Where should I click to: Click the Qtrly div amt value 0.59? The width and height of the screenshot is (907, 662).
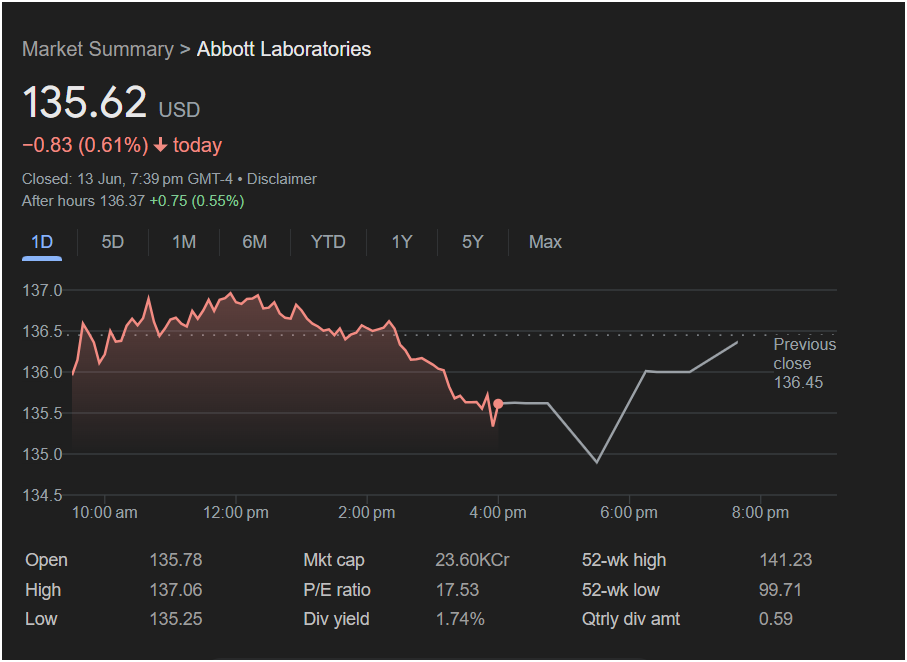tap(776, 619)
